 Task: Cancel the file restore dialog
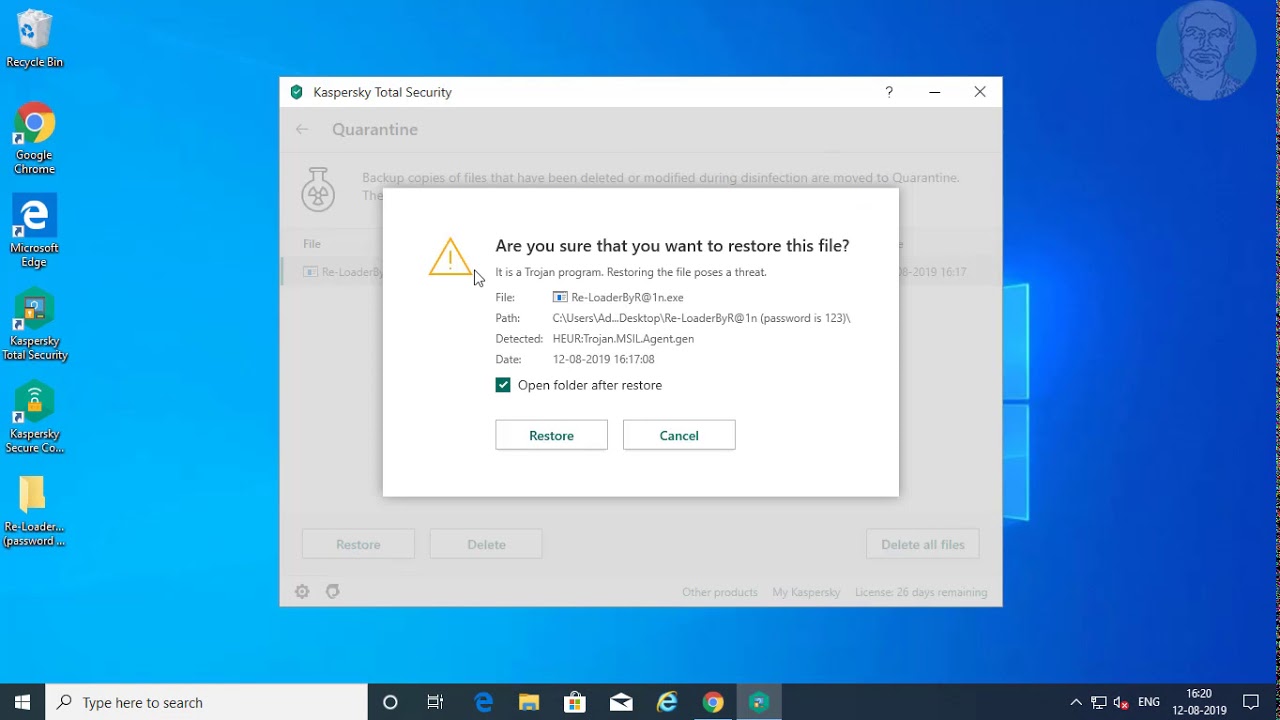pyautogui.click(x=679, y=435)
